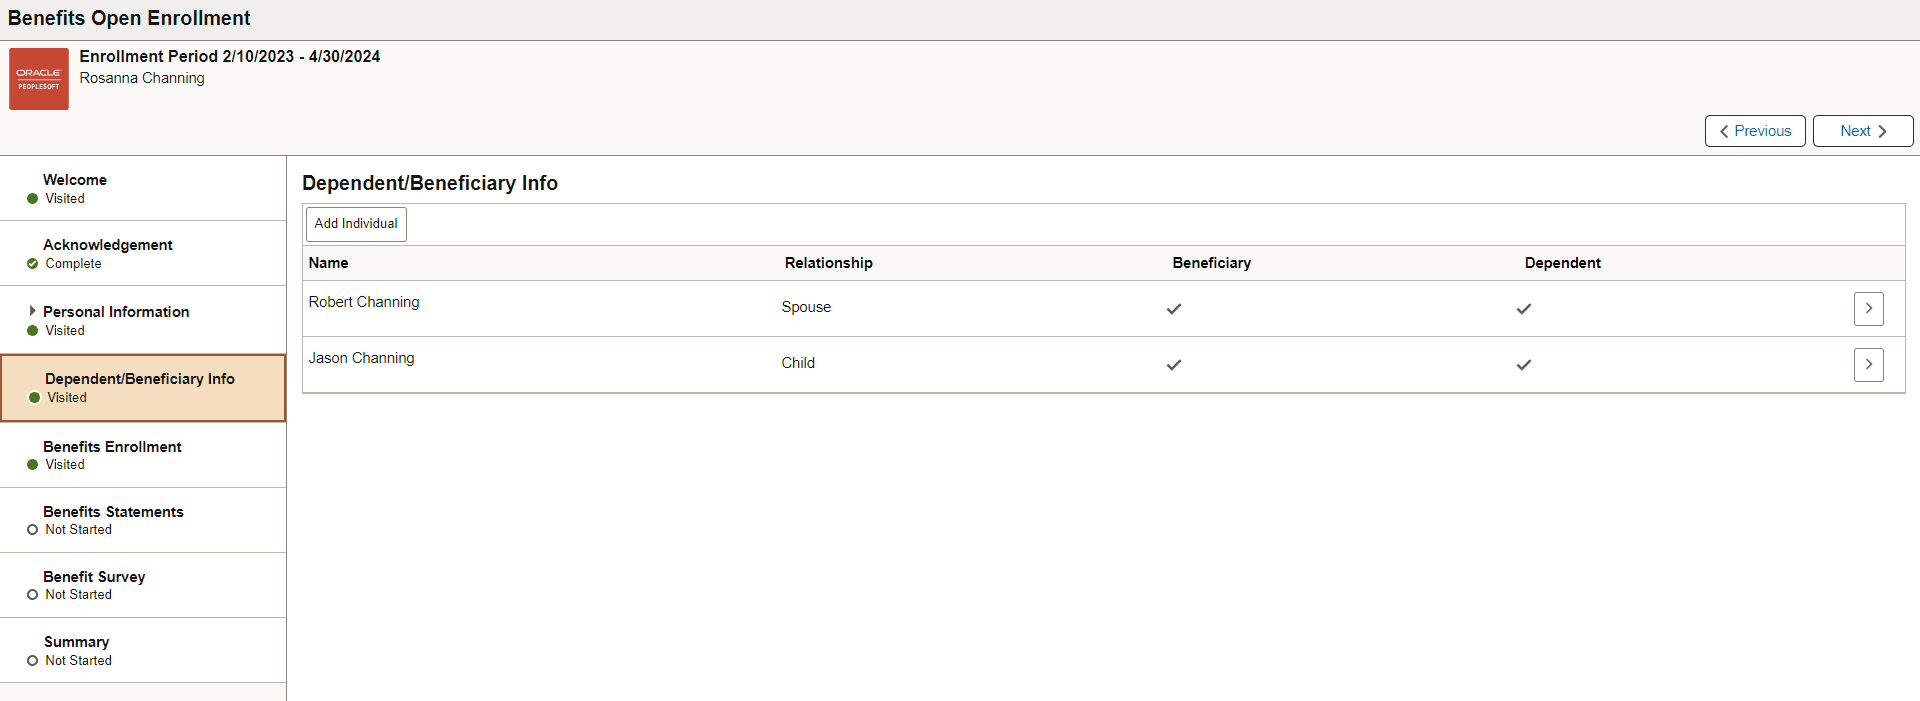1920x701 pixels.
Task: Click Robert Channing's Beneficiary checkmark
Action: coord(1174,309)
